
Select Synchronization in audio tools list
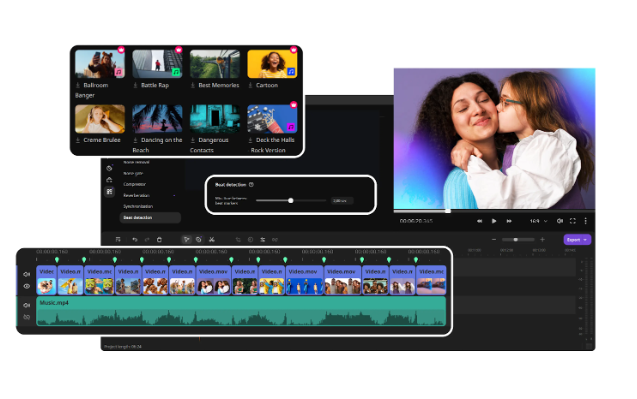point(138,206)
